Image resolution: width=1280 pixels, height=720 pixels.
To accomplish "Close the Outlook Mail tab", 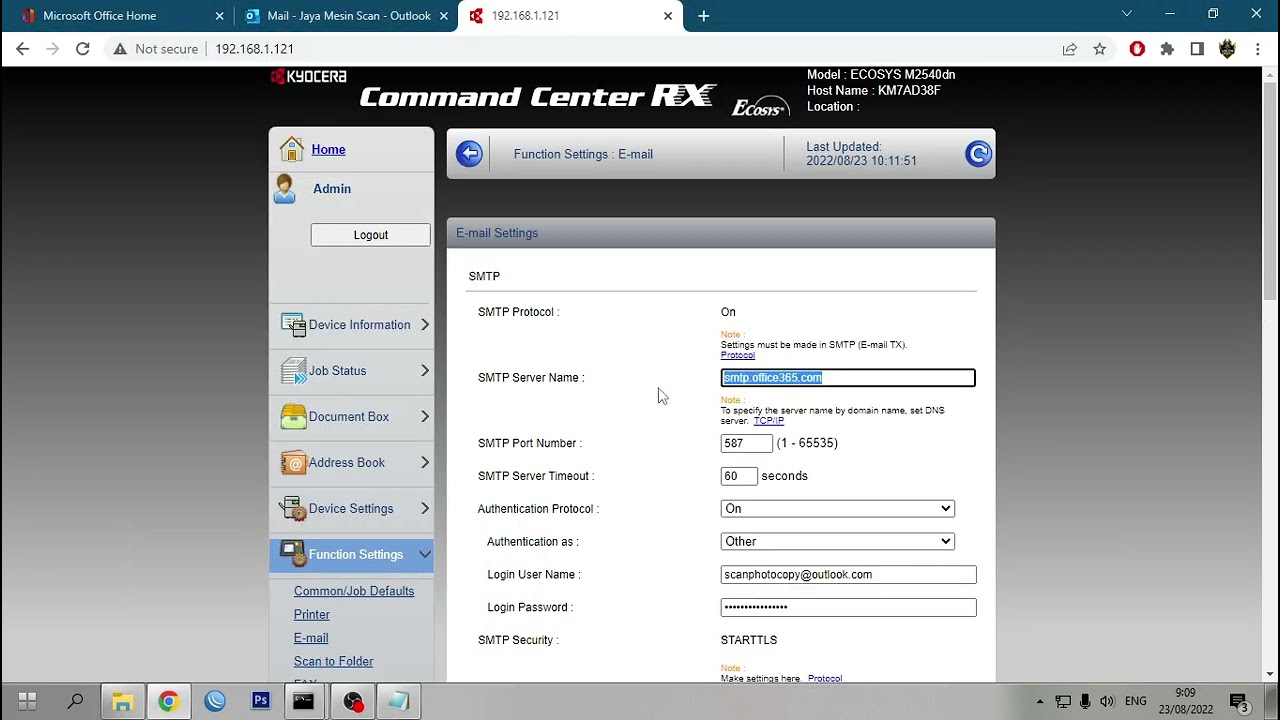I will click(444, 16).
